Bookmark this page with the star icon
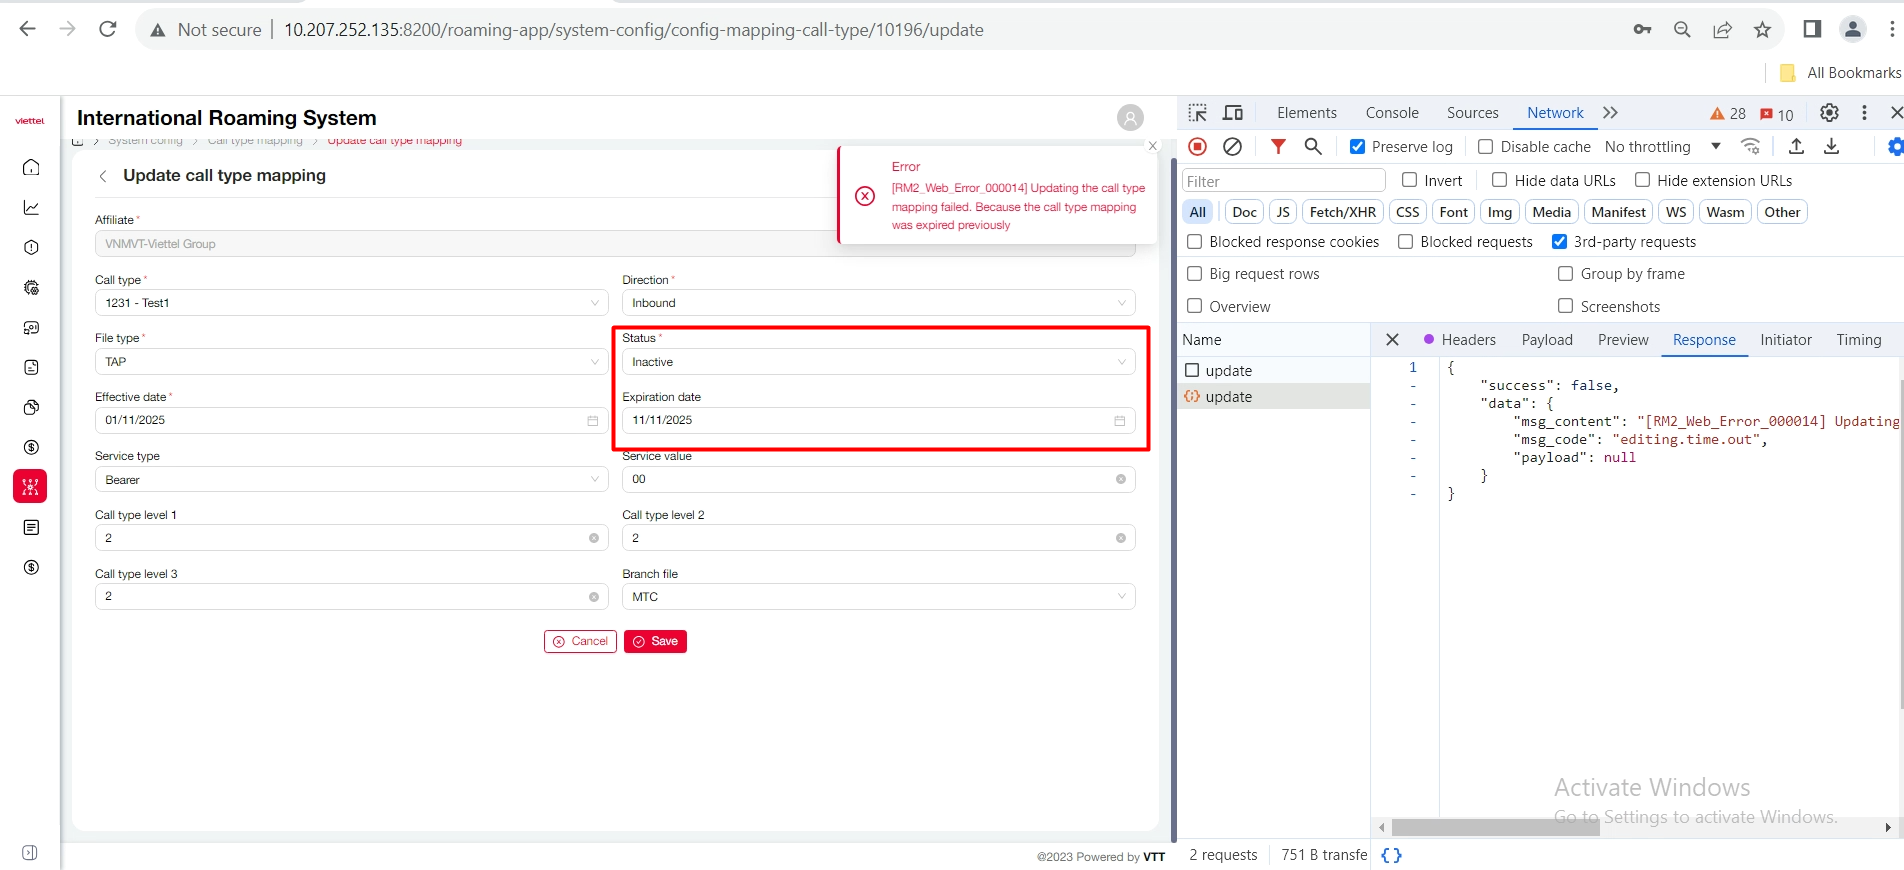 (x=1762, y=30)
